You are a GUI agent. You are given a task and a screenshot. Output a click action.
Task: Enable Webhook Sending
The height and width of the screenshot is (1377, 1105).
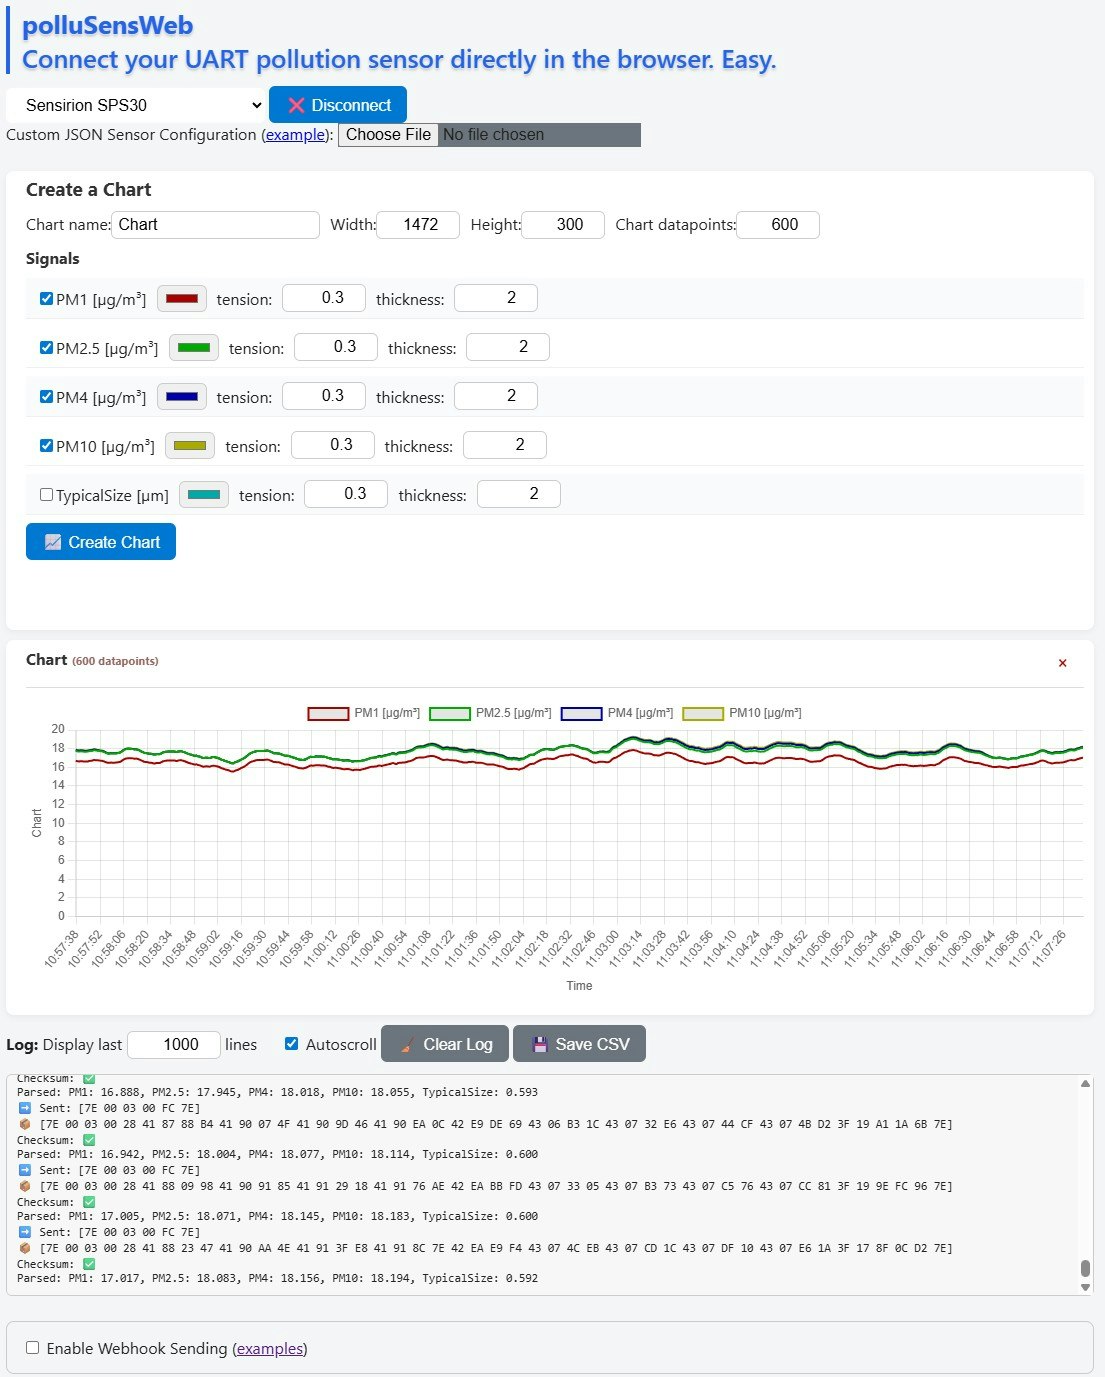point(33,1348)
